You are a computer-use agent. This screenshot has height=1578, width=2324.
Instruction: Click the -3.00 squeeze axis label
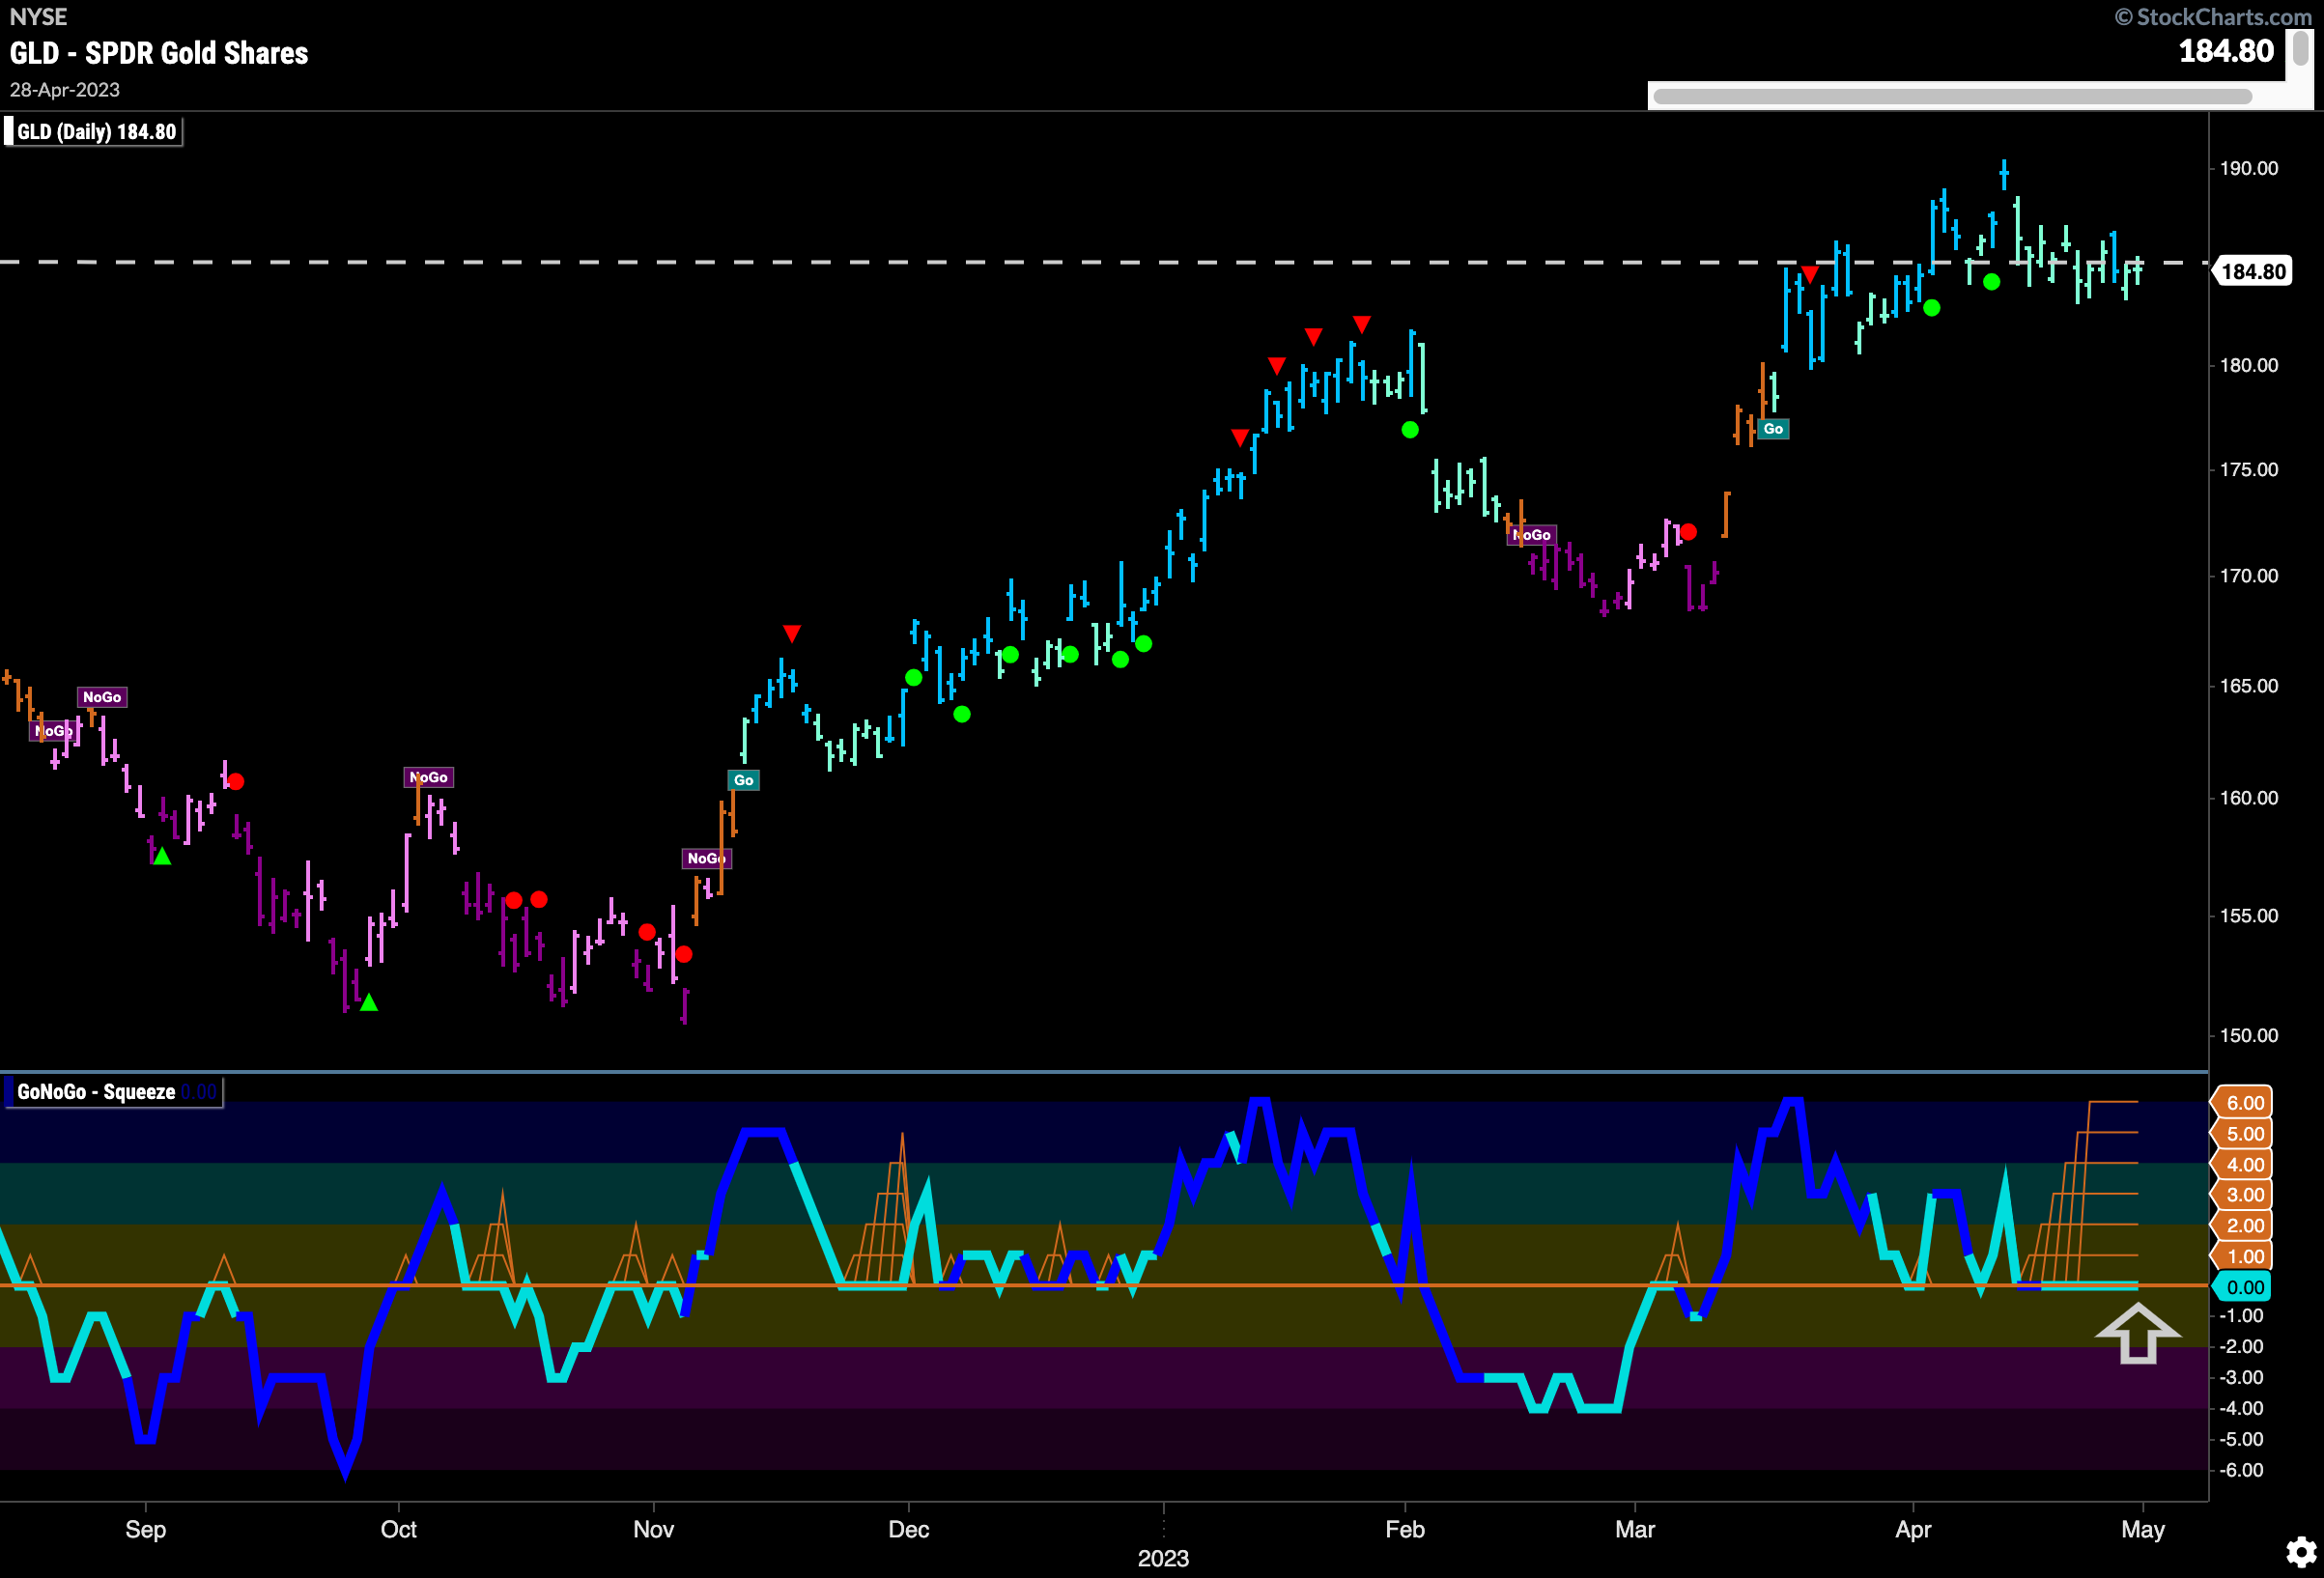[2241, 1377]
